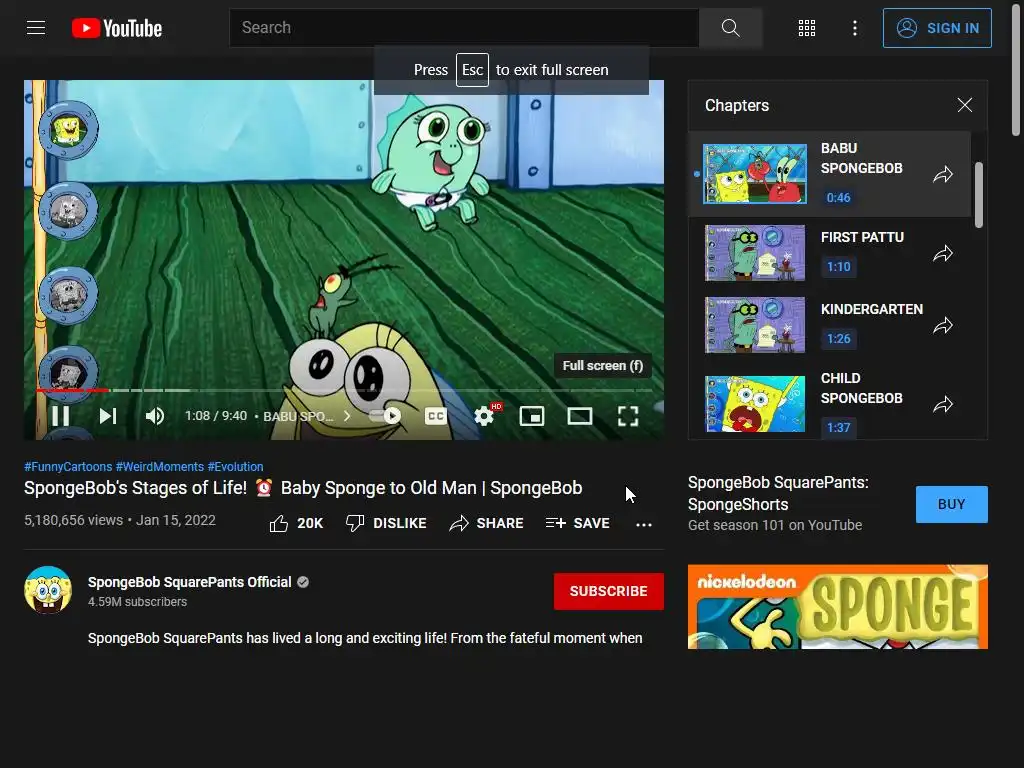Open FIRST PATTU chapter thumbnail

pos(755,253)
